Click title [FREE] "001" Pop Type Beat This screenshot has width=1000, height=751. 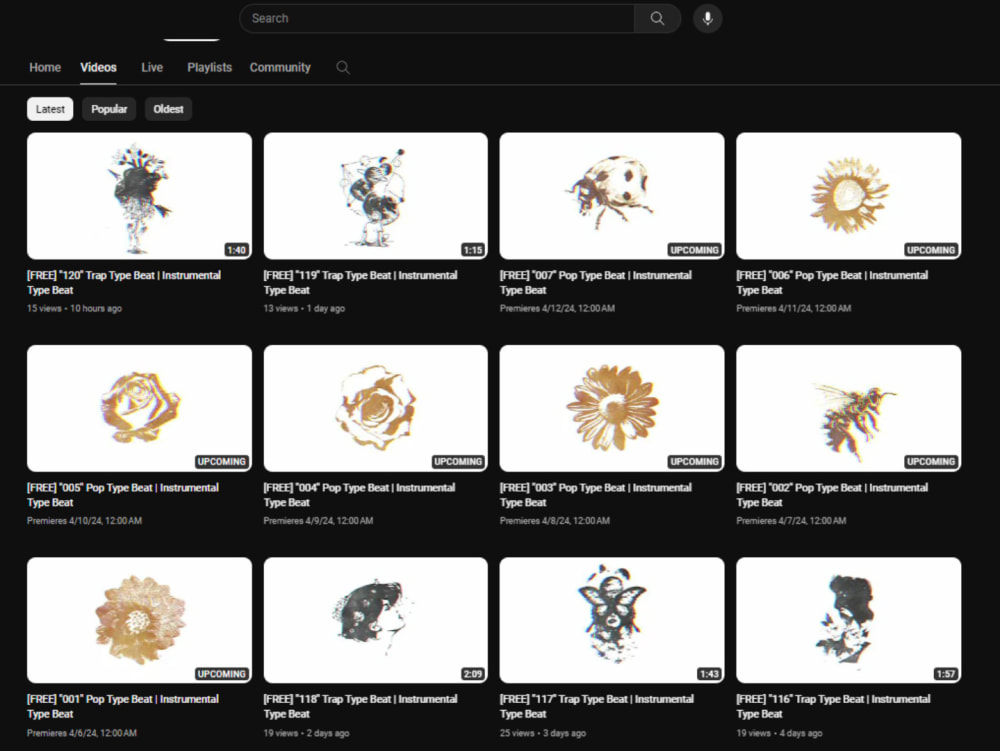click(x=122, y=706)
